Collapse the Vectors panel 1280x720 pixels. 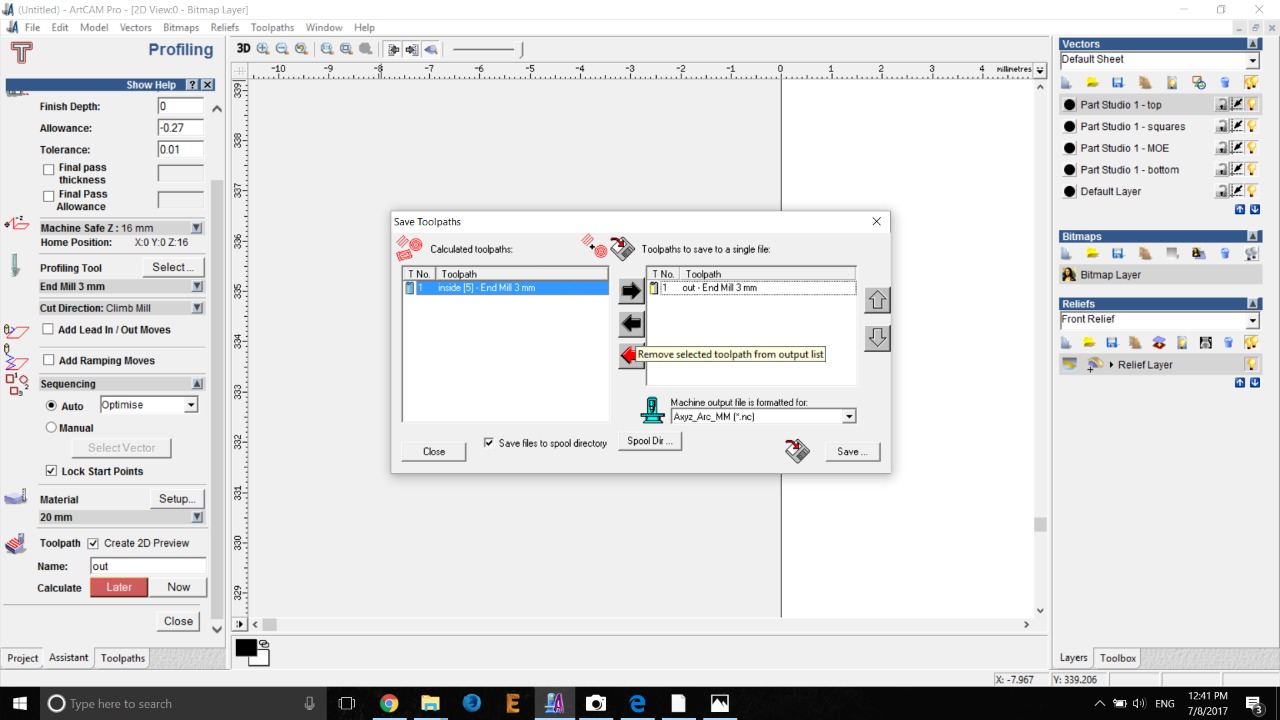1253,44
